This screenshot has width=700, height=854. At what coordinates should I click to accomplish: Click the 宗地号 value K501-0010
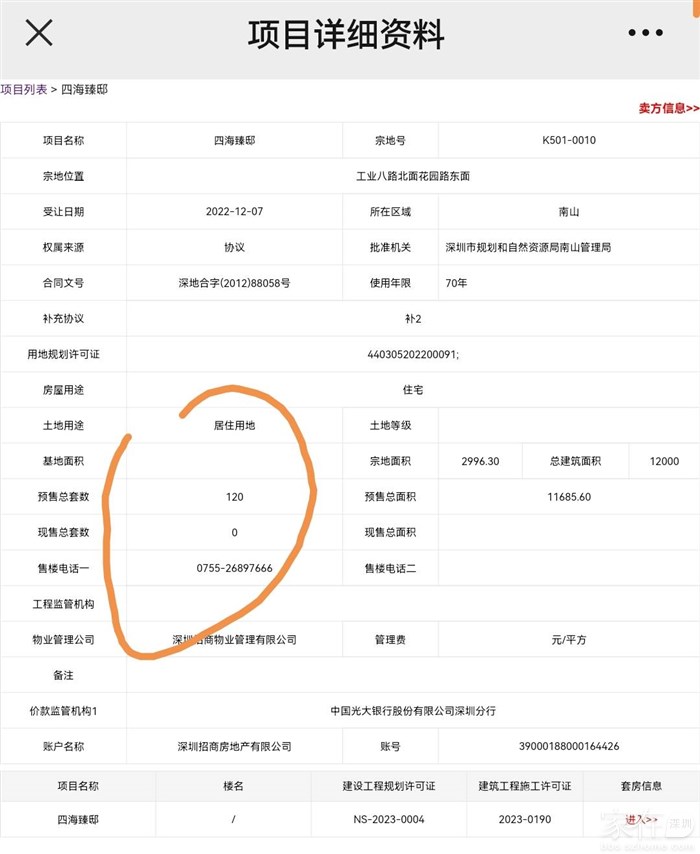pyautogui.click(x=568, y=141)
